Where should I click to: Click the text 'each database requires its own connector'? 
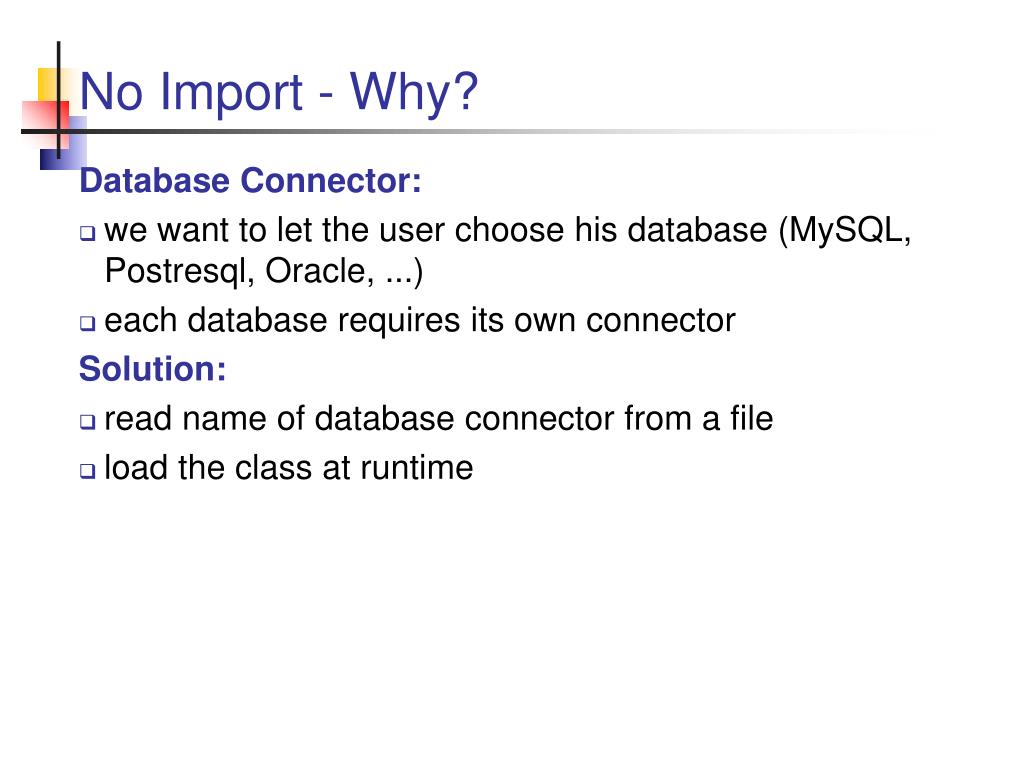420,320
